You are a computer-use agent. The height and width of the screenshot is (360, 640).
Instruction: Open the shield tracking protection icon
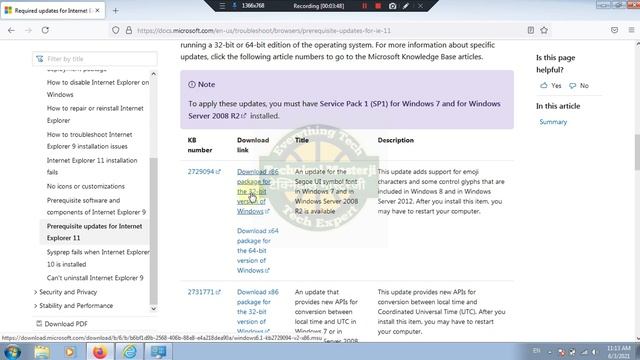tap(116, 30)
